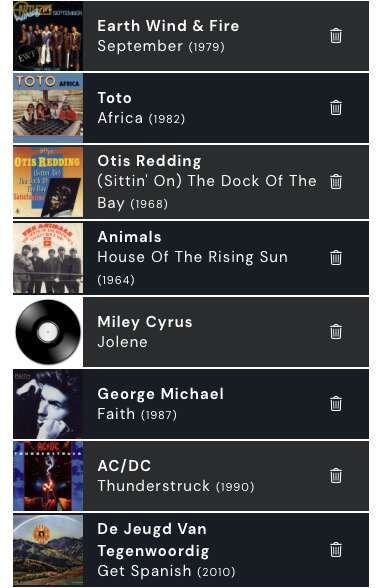Click the Toto Africa album artwork

point(48,108)
